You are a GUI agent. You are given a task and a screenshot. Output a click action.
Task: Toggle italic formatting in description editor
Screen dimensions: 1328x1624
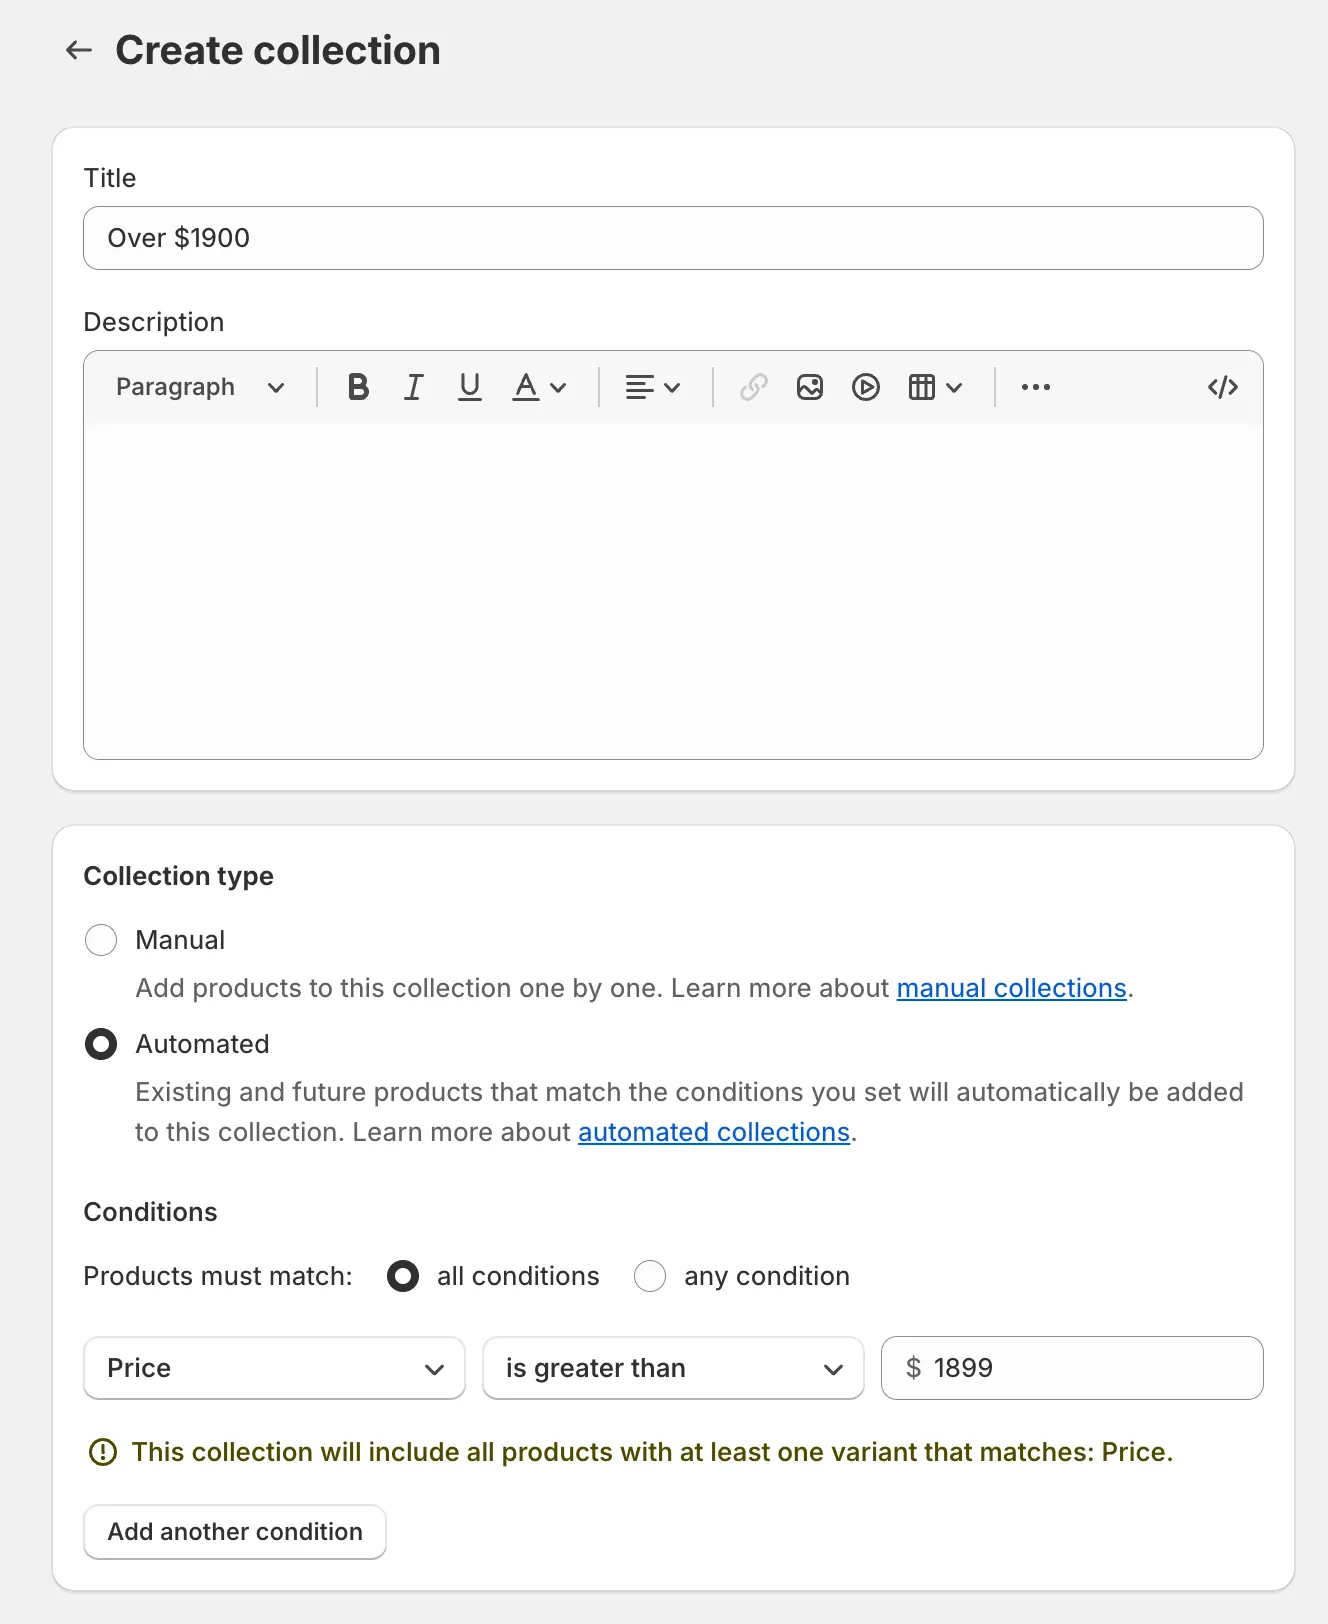[x=413, y=387]
